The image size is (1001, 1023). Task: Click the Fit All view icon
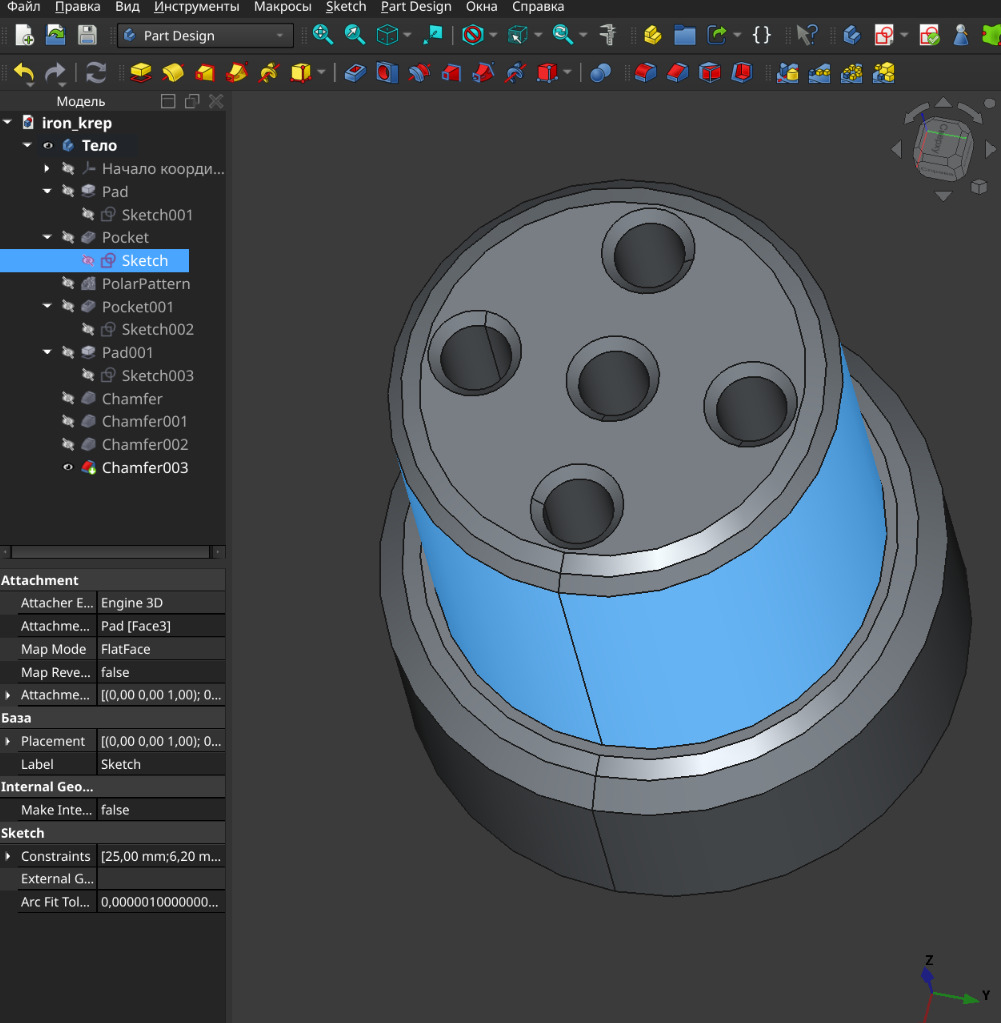322,35
